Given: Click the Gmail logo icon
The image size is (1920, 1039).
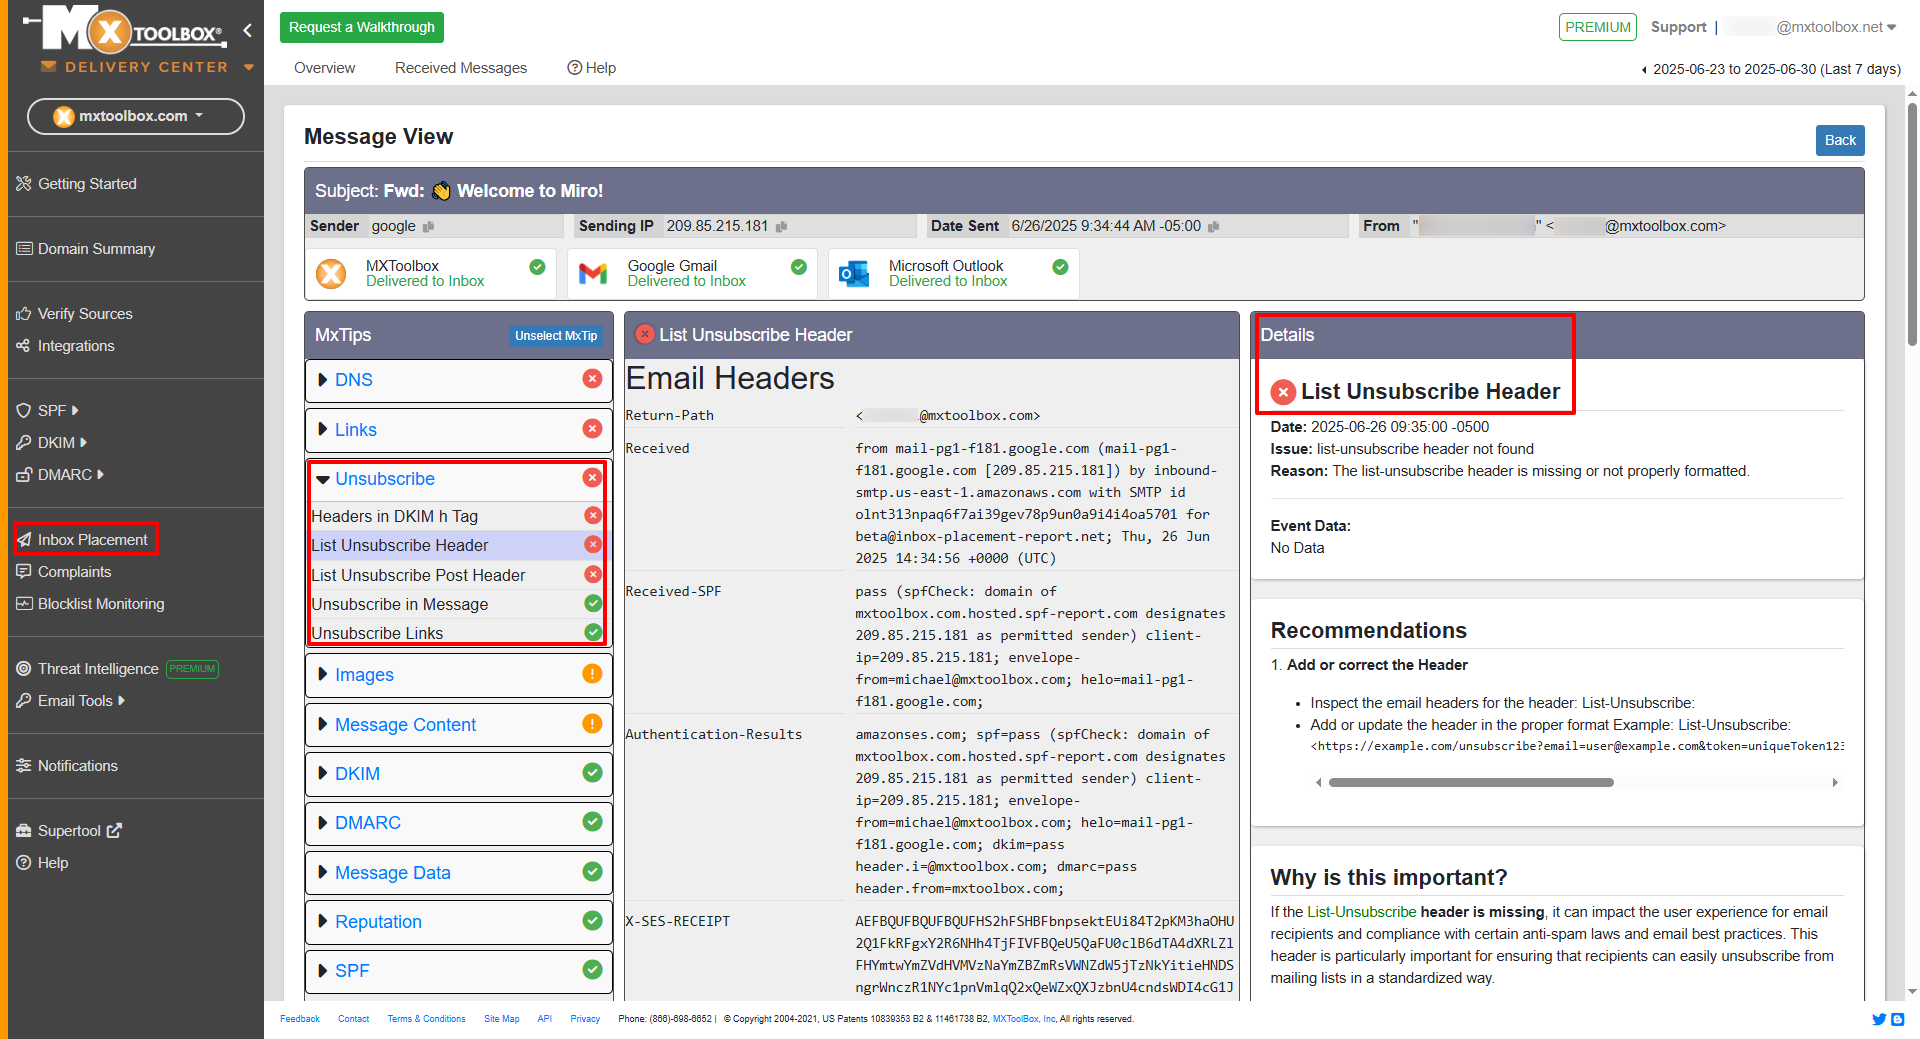Looking at the screenshot, I should point(593,273).
